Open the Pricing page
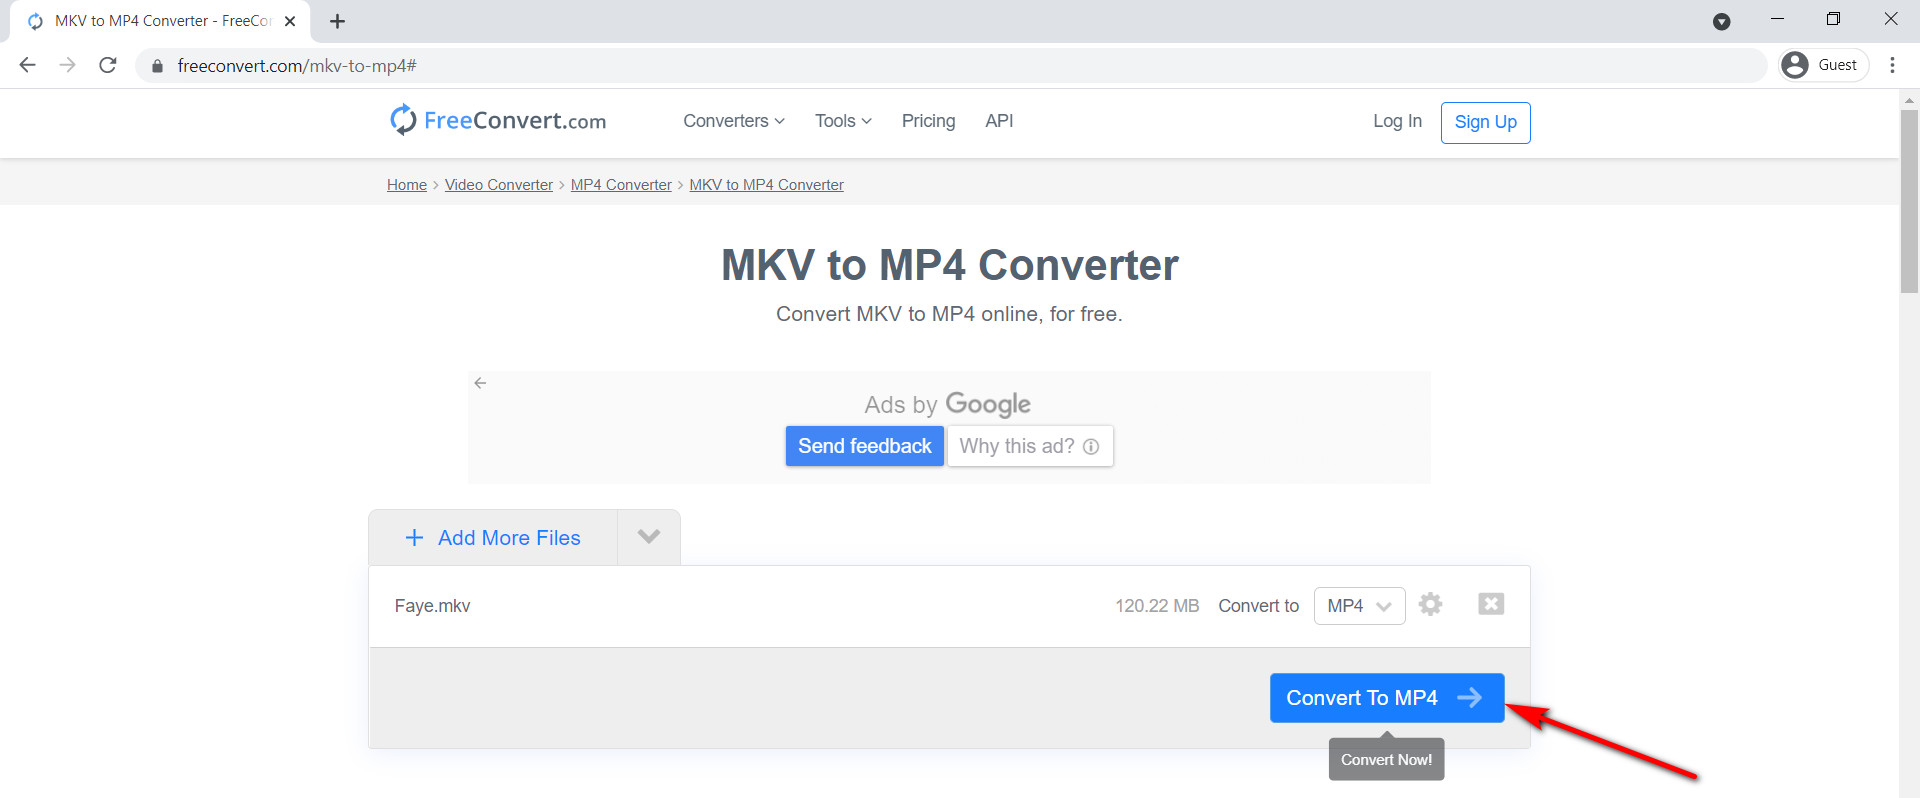The height and width of the screenshot is (798, 1920). (928, 121)
